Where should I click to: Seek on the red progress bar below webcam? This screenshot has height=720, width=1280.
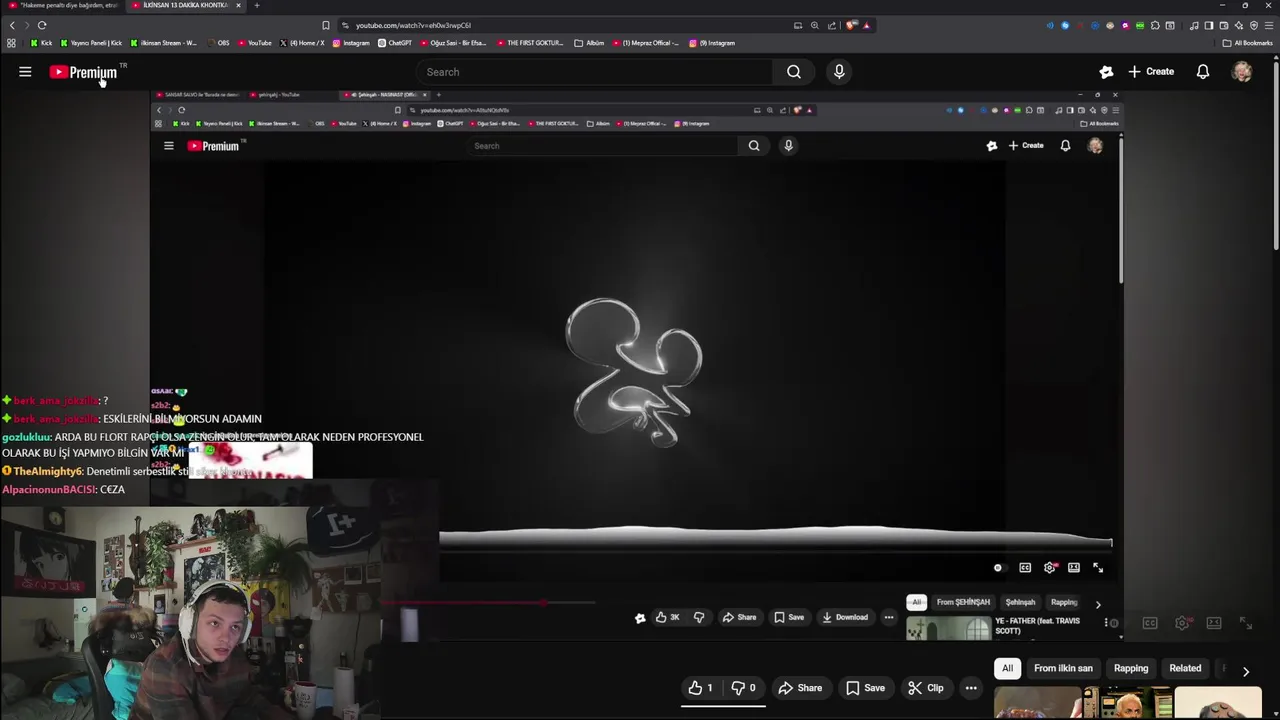tap(487, 603)
